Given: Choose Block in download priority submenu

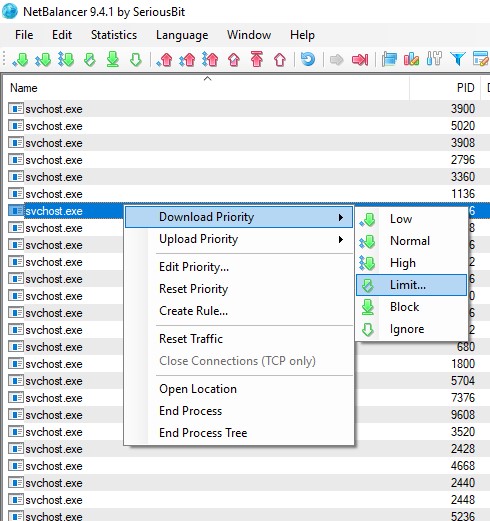Looking at the screenshot, I should [412, 307].
